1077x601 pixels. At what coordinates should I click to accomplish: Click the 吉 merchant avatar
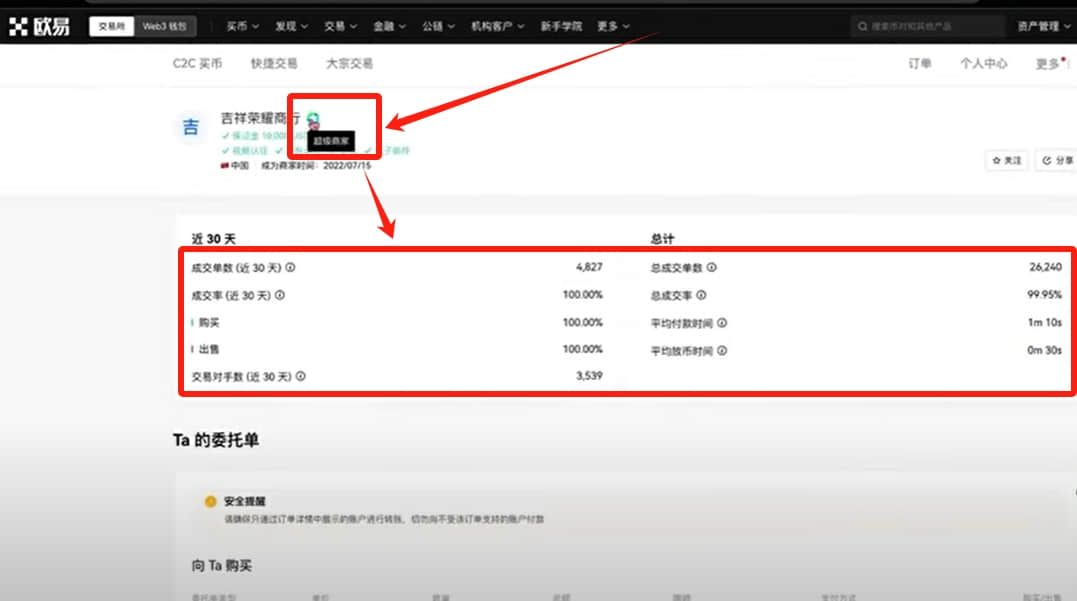[191, 127]
